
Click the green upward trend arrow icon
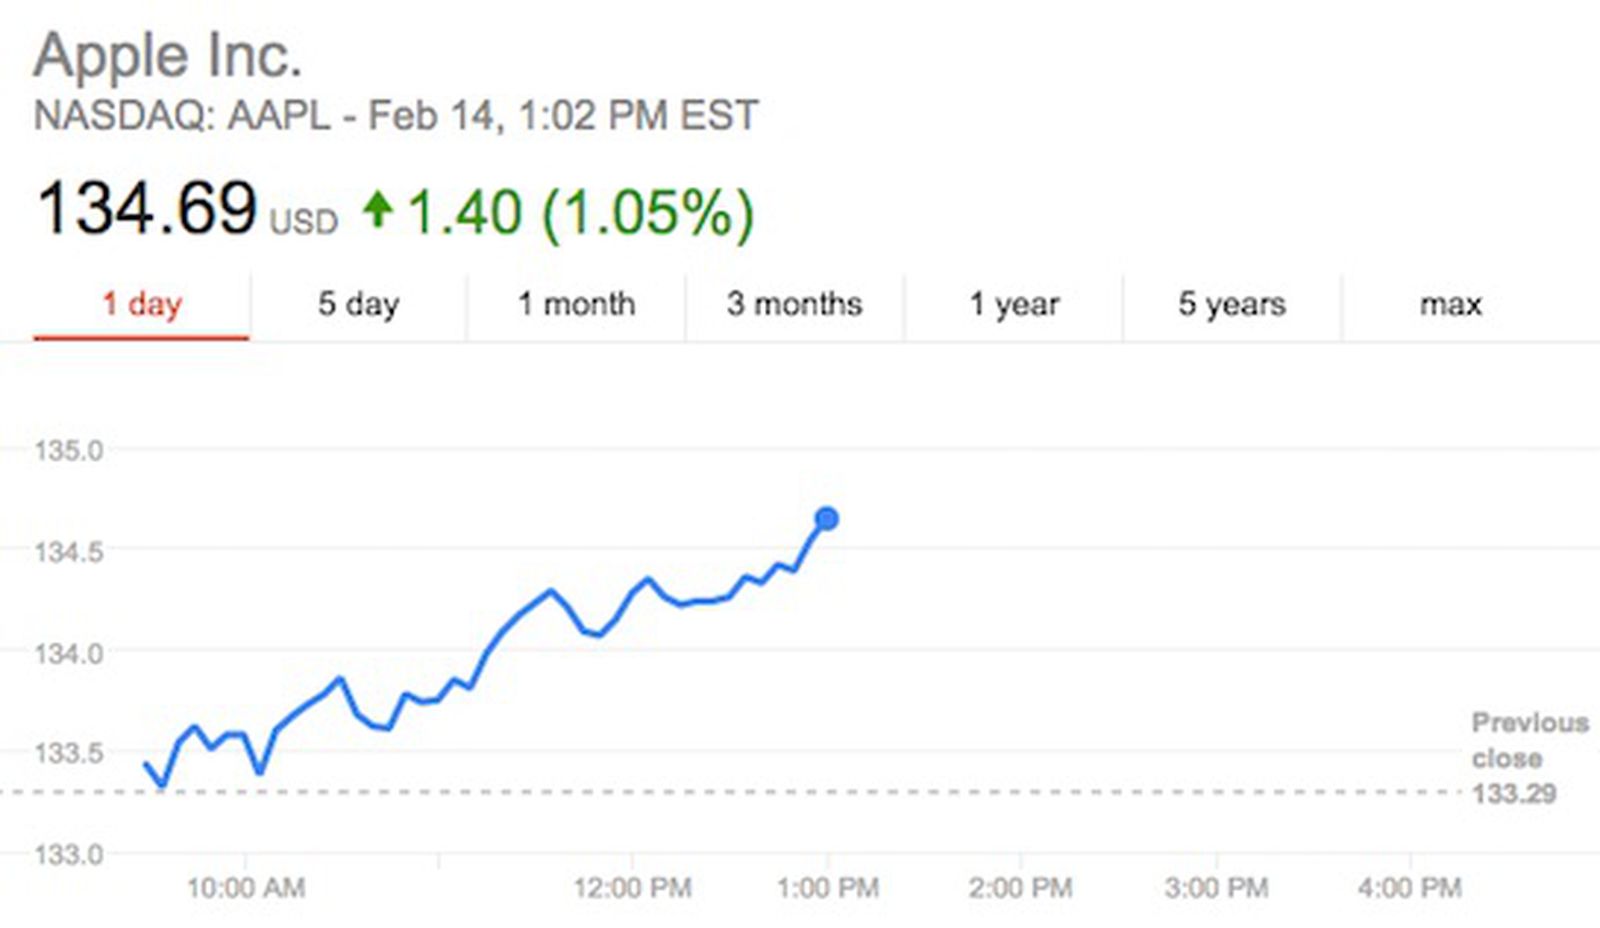(380, 210)
